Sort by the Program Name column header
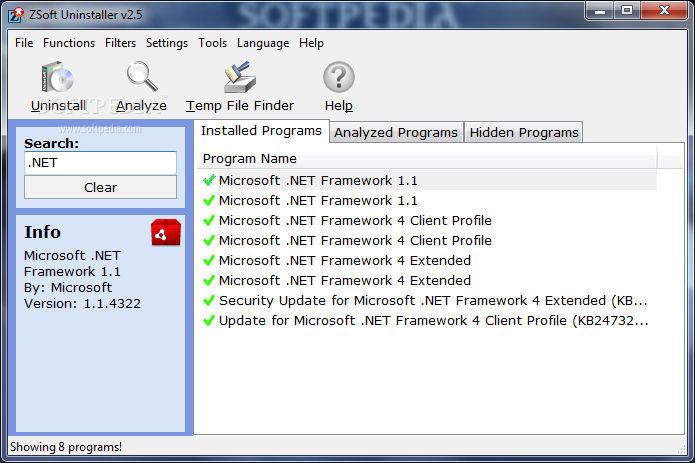 pos(426,159)
